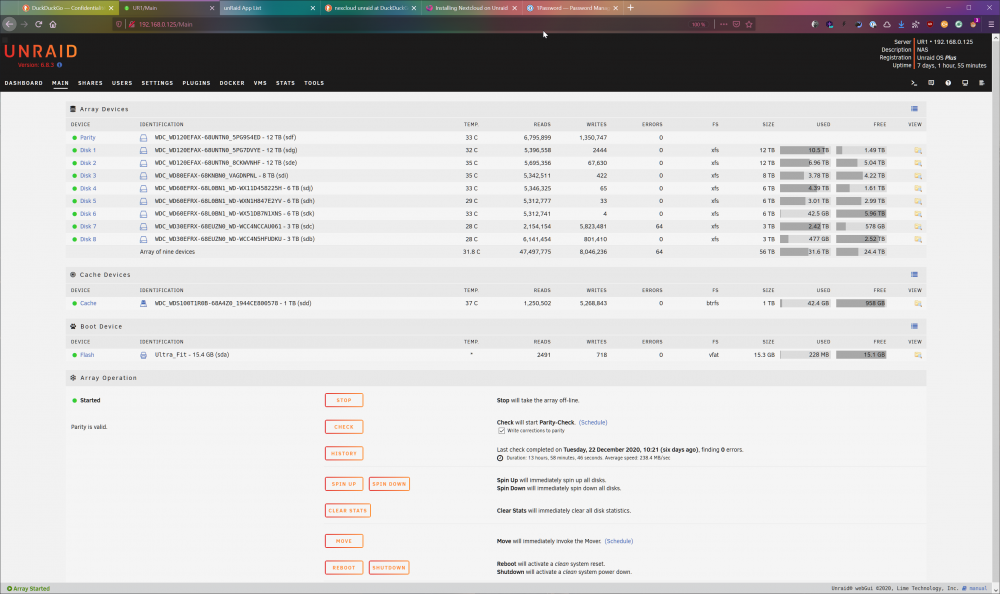This screenshot has width=1000, height=594.
Task: Switch to the DuckDuckGo Confidential tab
Action: (x=67, y=8)
